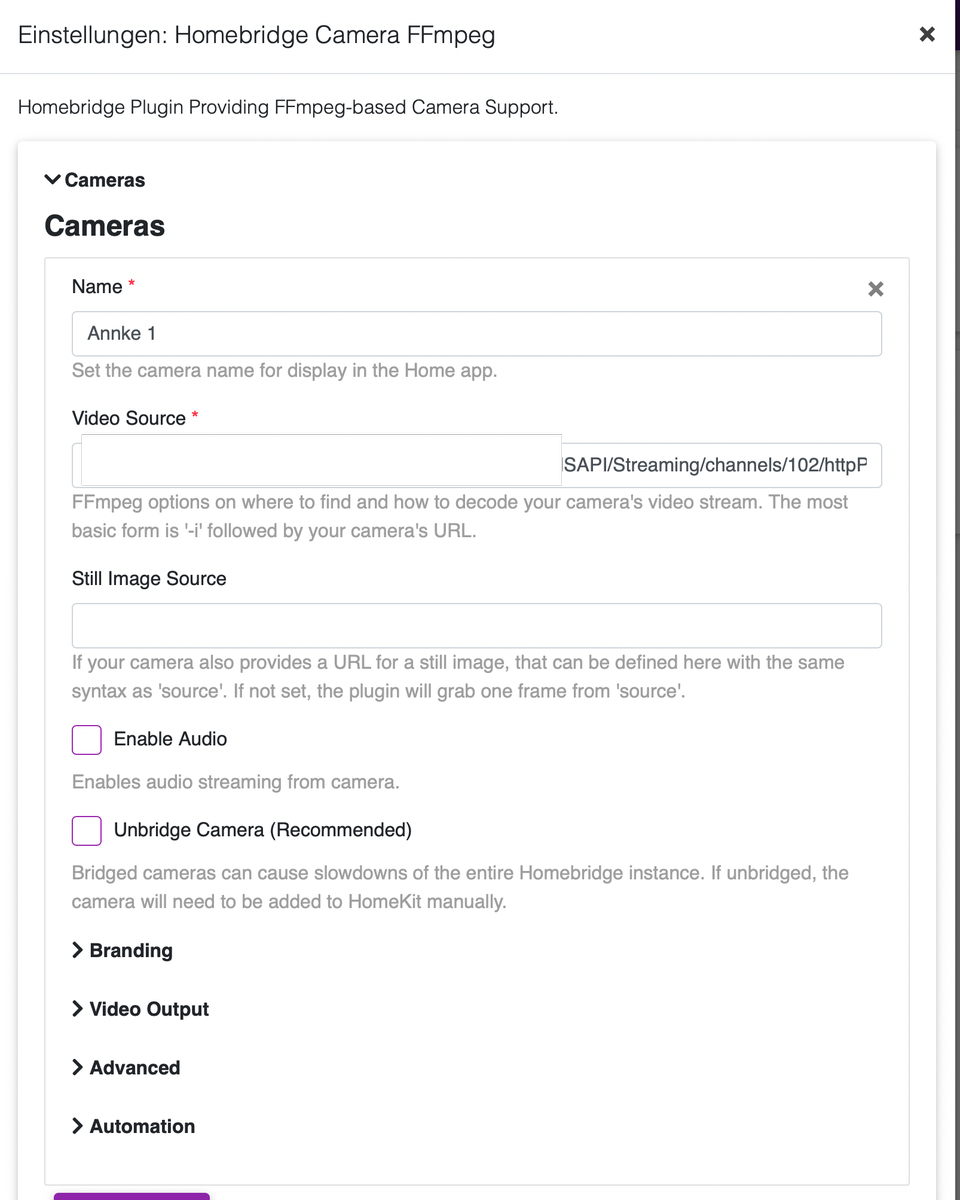Click the chevron arrow beside Automation
The width and height of the screenshot is (960, 1200).
77,1126
